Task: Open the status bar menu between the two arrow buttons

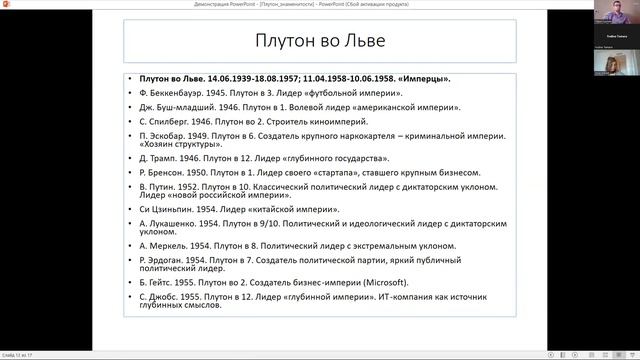Action: pyautogui.click(x=563, y=355)
